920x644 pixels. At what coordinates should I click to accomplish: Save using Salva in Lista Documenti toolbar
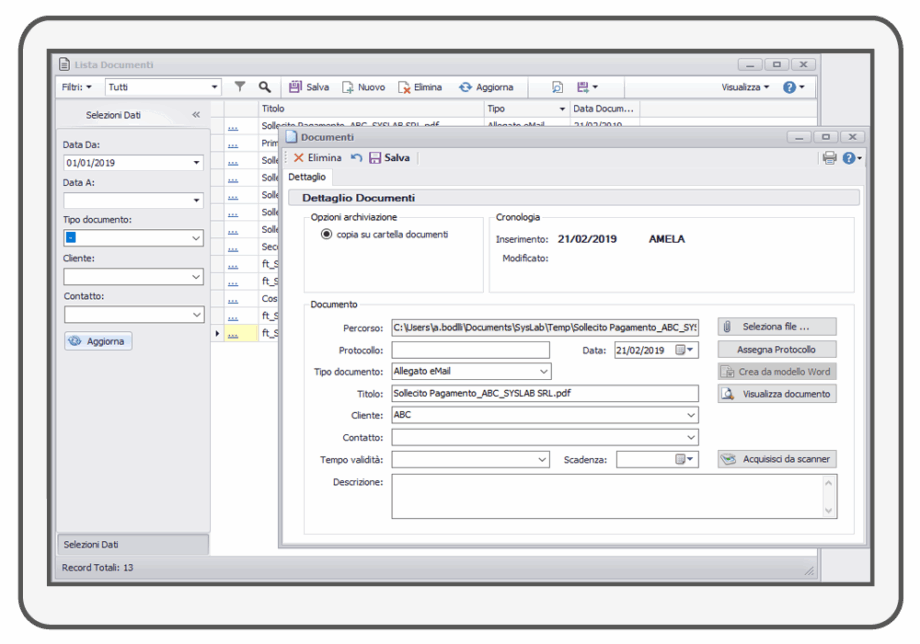(309, 87)
